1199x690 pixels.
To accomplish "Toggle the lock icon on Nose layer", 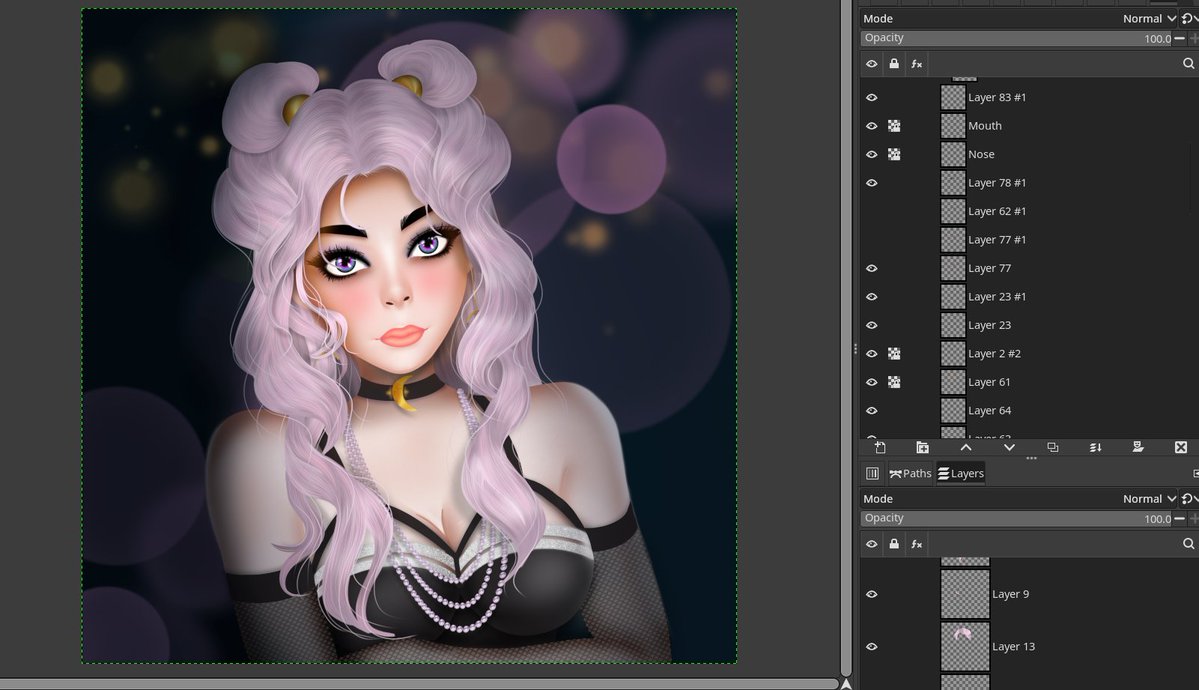I will point(894,155).
